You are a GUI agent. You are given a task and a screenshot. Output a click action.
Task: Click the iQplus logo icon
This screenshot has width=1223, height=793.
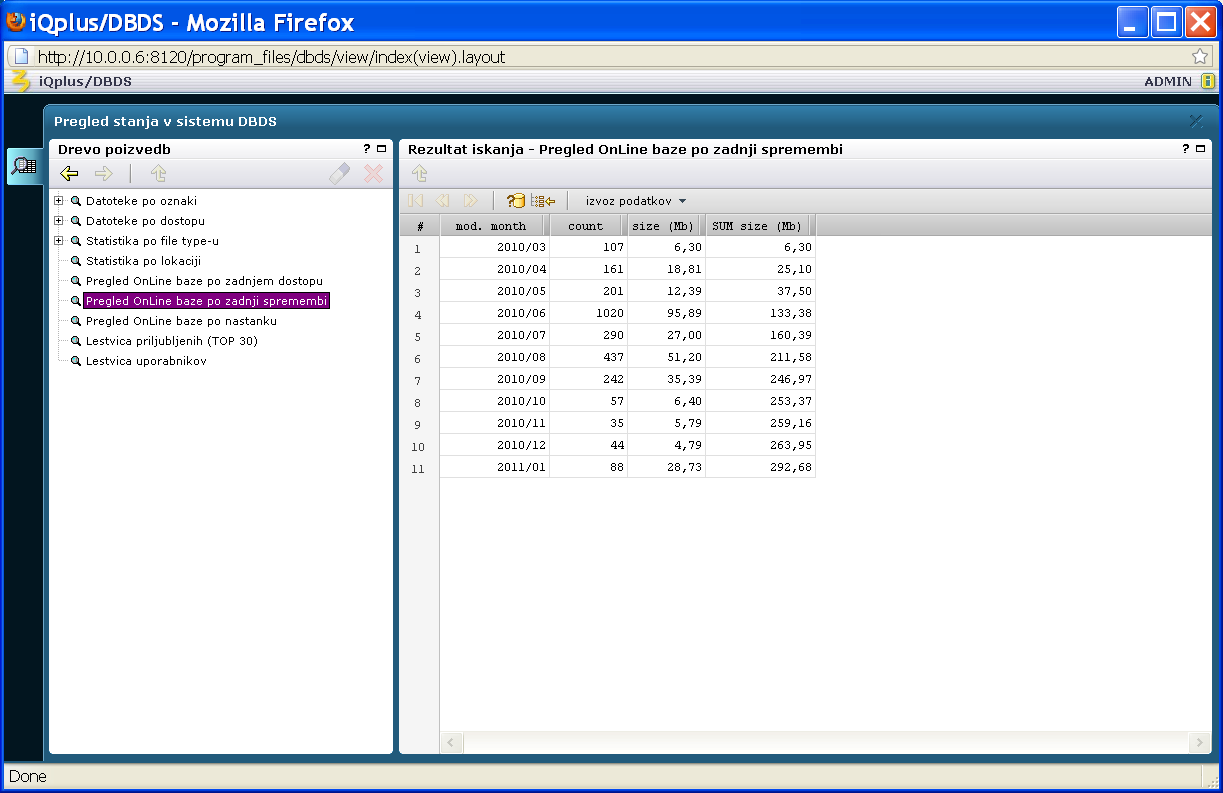(x=20, y=81)
